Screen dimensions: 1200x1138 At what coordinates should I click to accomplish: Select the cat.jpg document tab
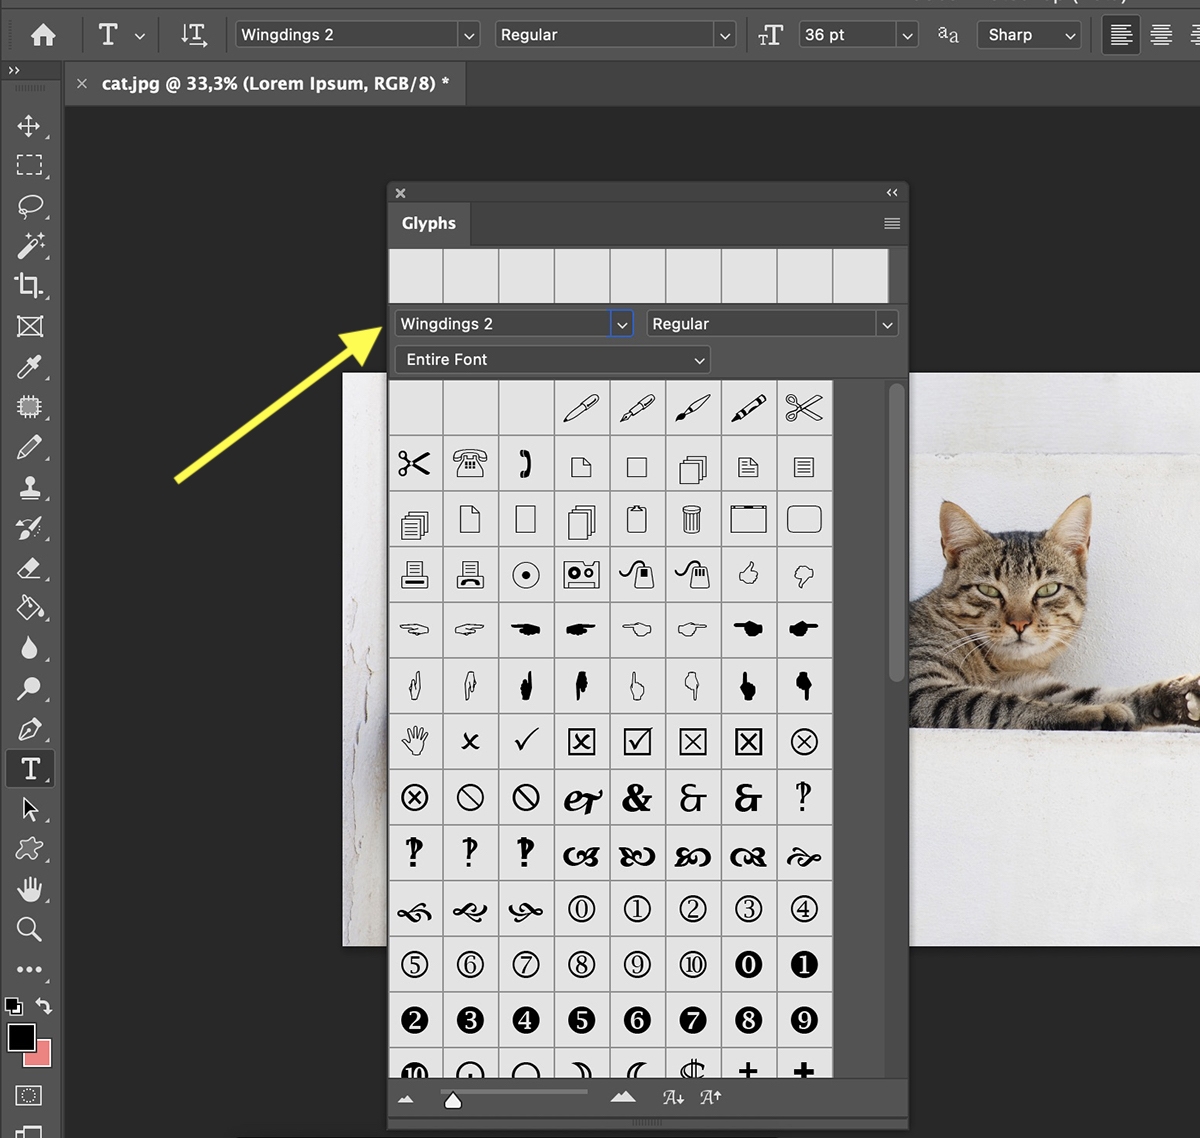[x=275, y=84]
